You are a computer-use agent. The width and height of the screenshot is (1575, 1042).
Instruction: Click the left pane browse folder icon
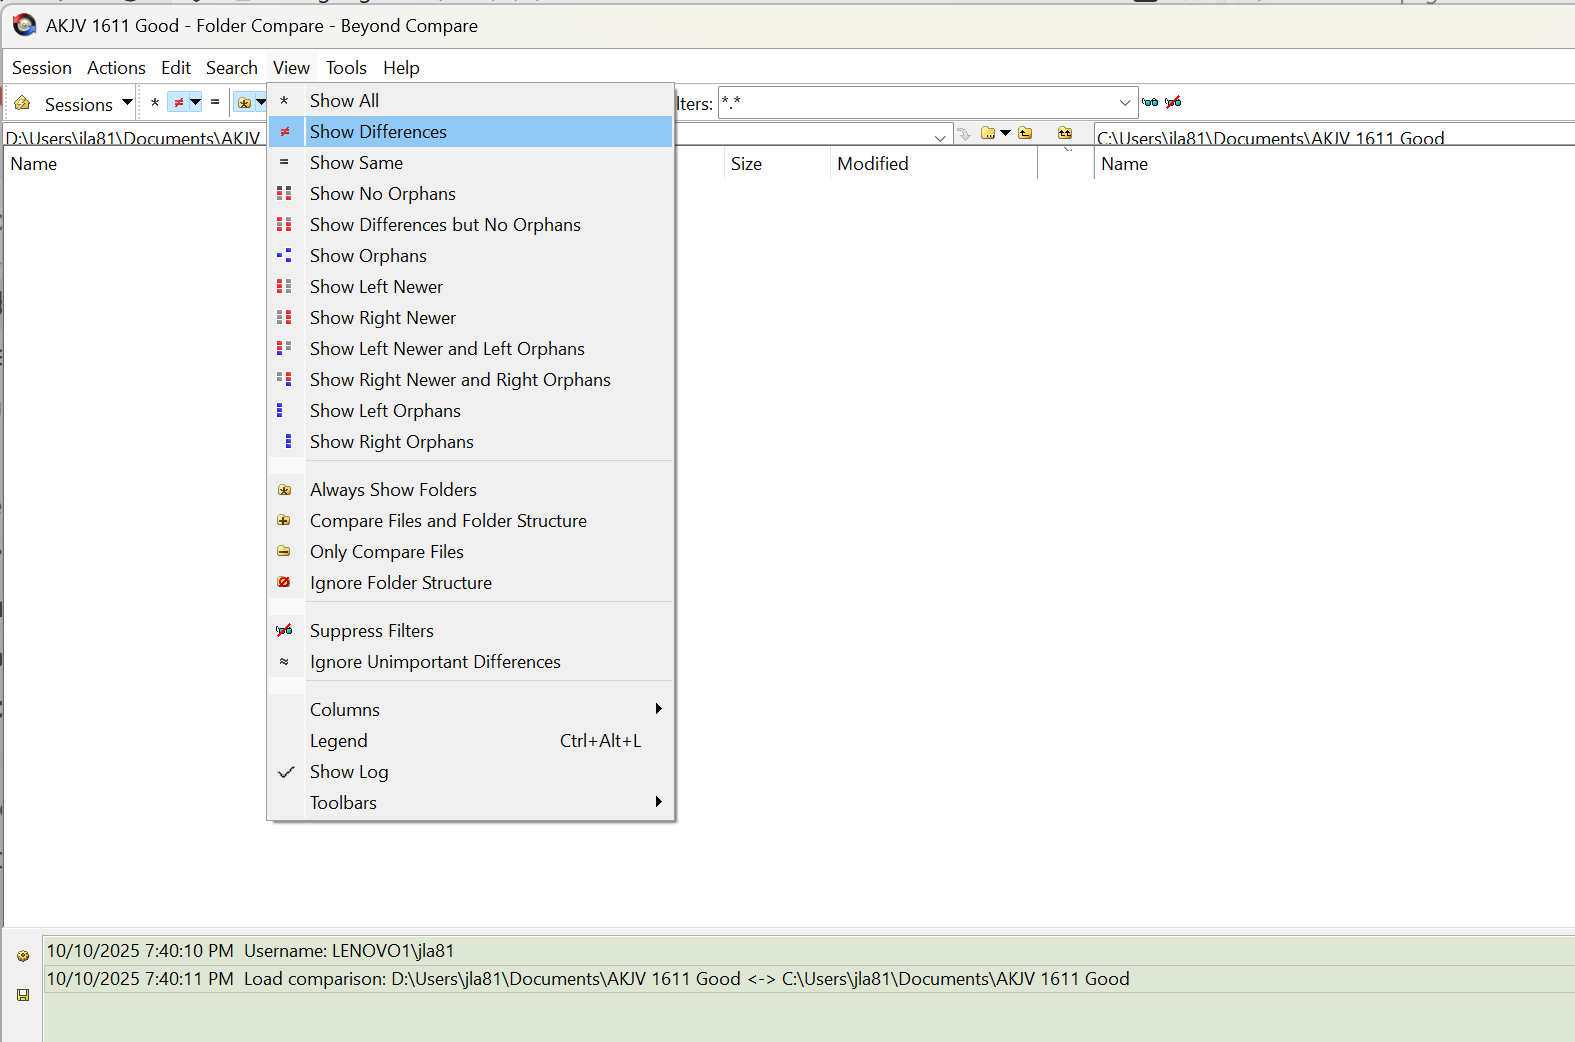coord(988,134)
